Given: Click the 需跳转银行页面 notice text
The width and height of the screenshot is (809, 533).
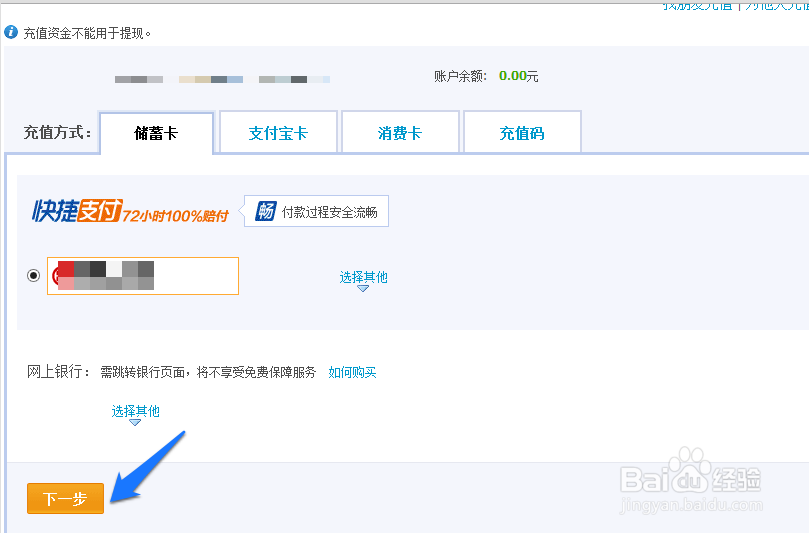Looking at the screenshot, I should pyautogui.click(x=208, y=372).
